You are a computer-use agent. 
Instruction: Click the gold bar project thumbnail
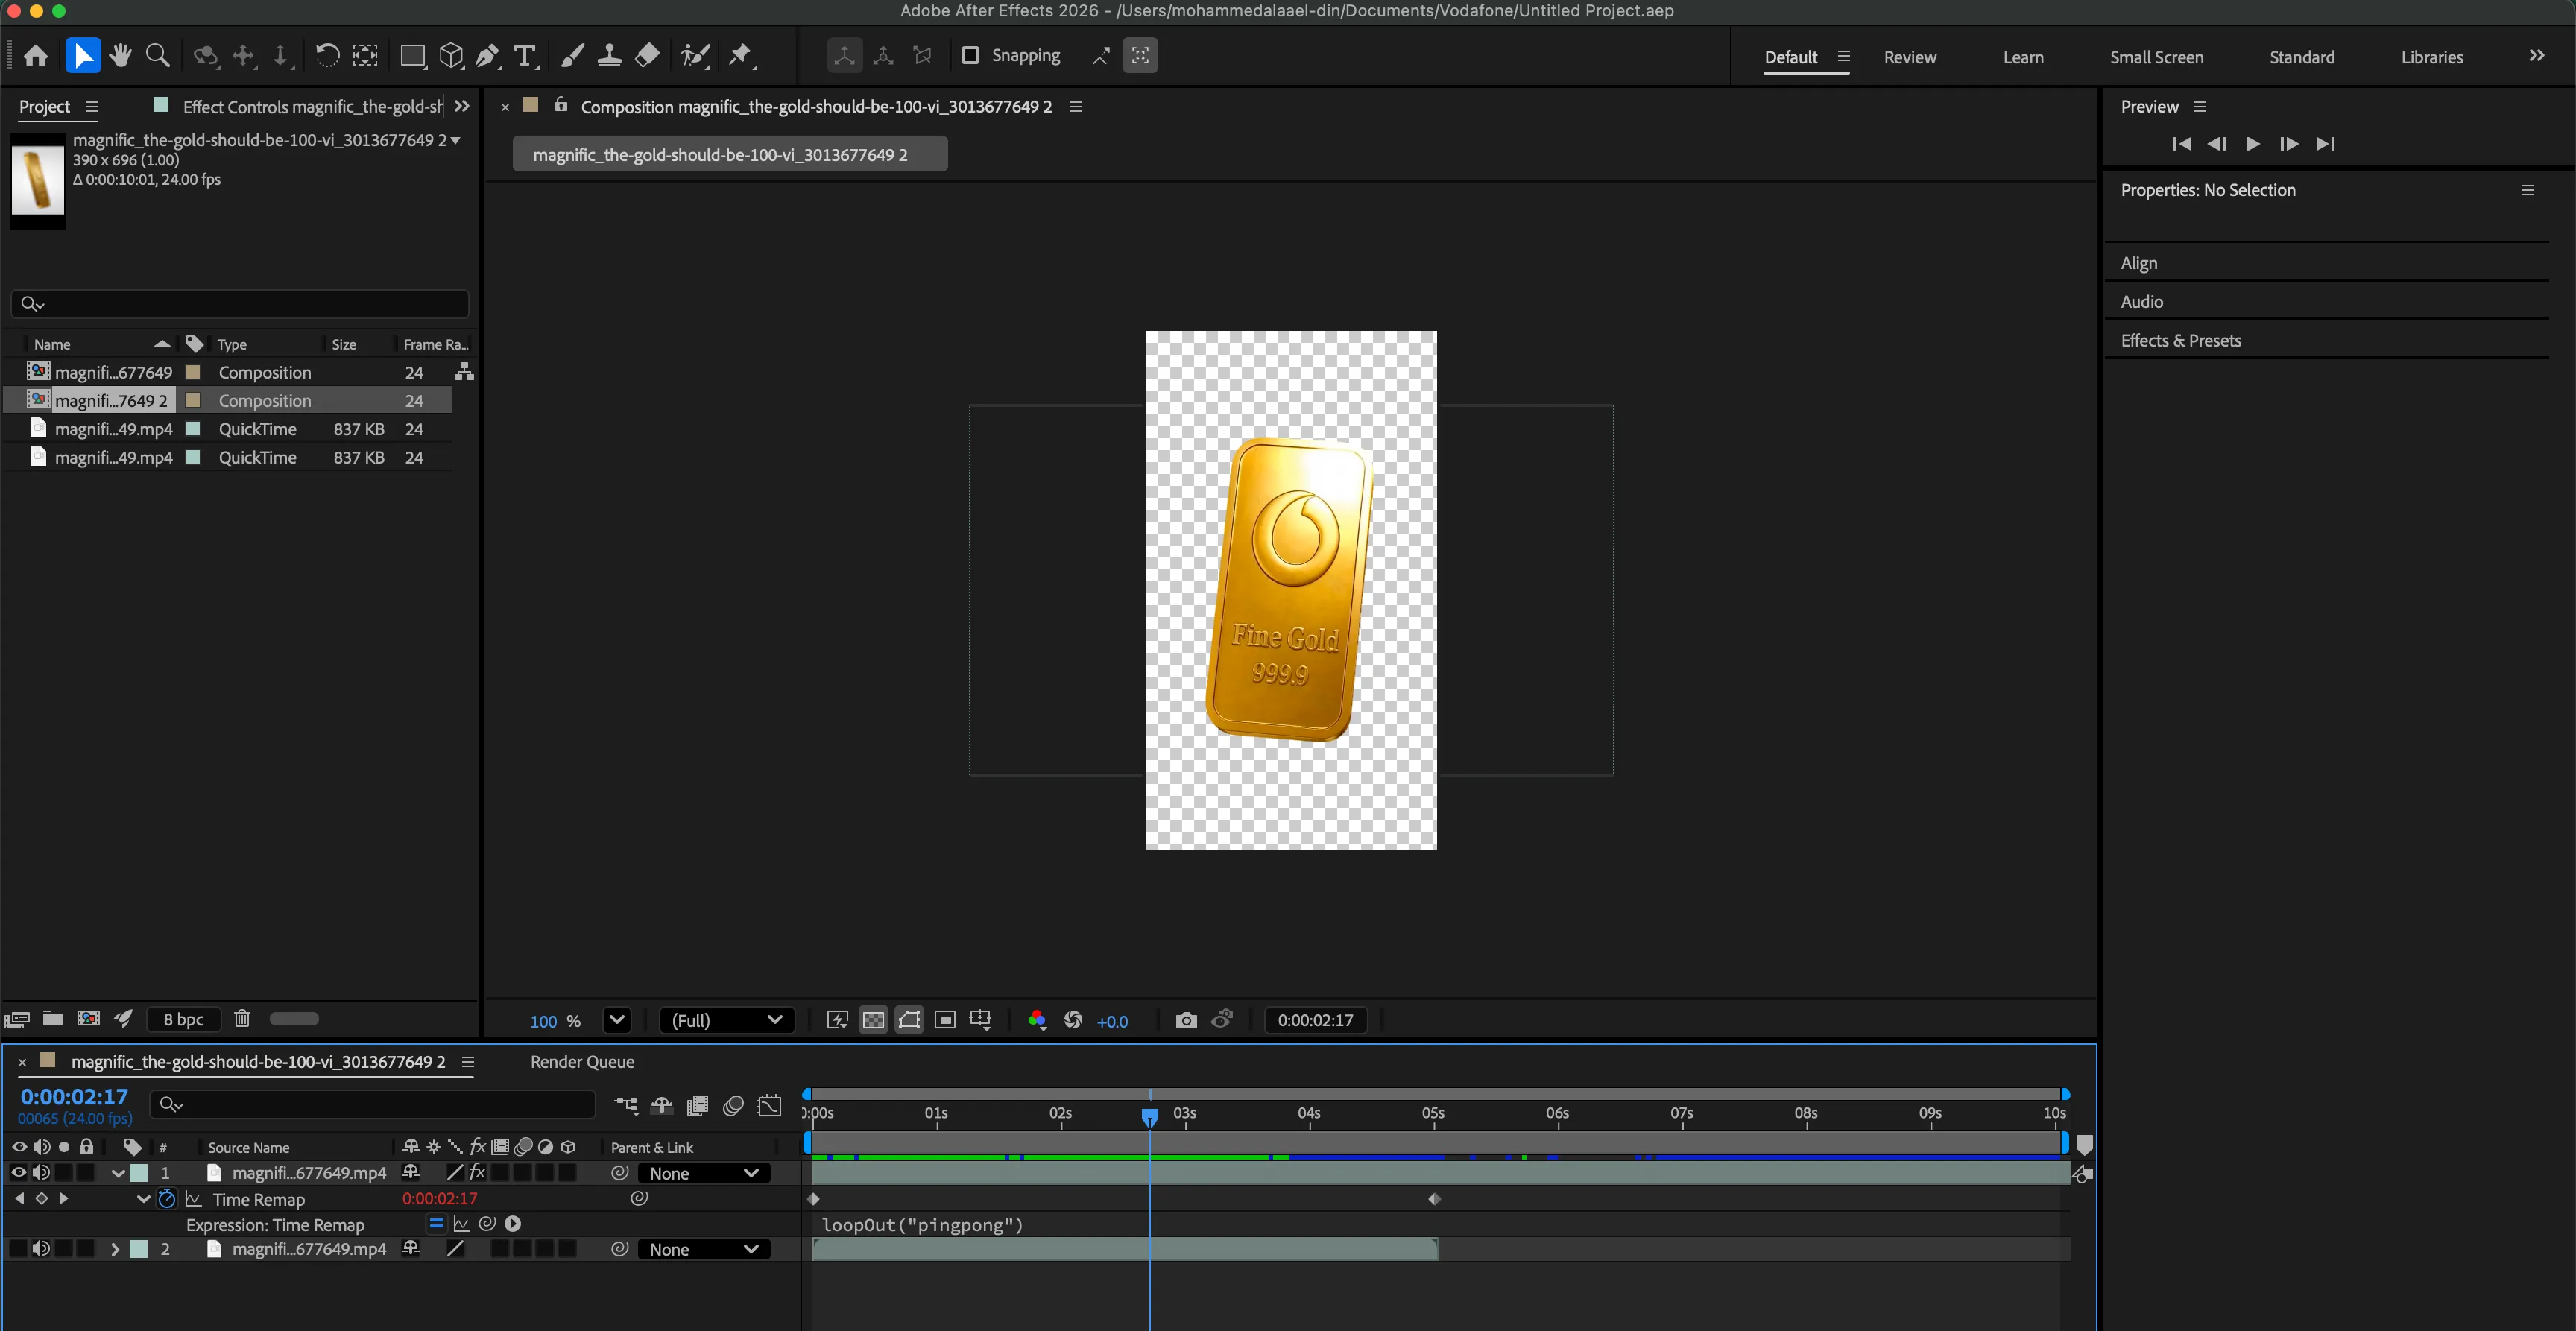[38, 181]
